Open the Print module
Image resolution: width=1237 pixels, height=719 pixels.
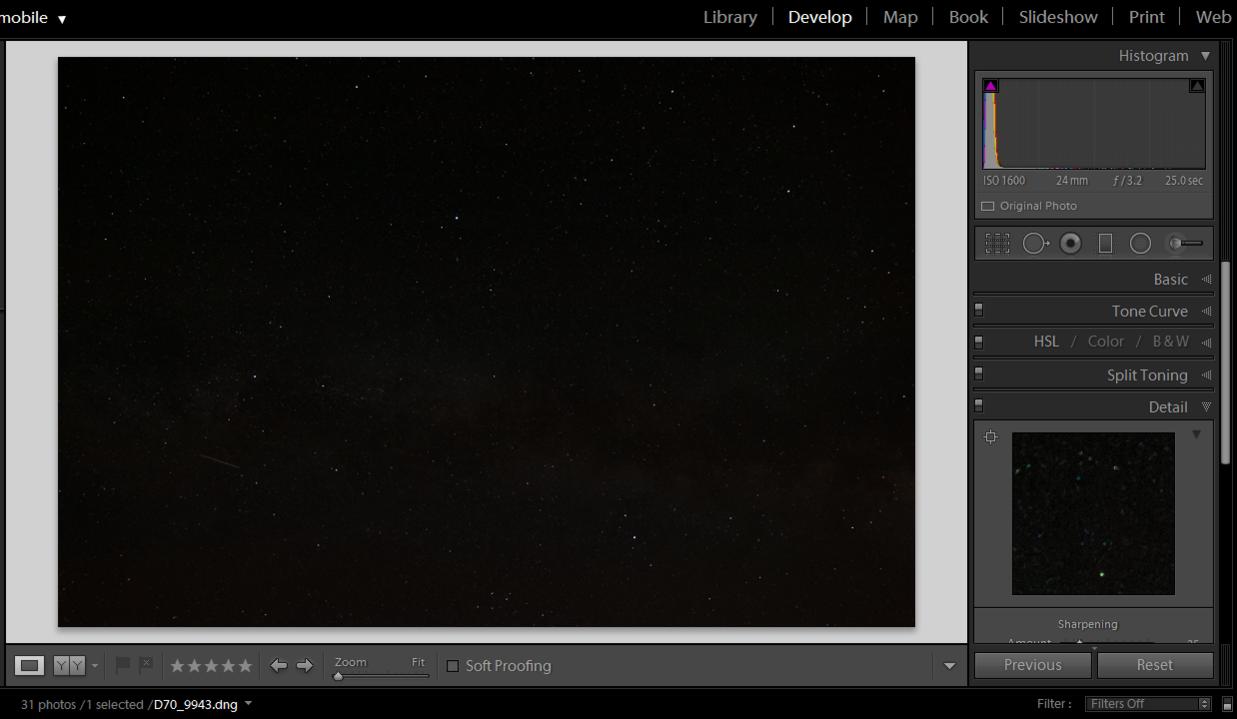click(1146, 17)
